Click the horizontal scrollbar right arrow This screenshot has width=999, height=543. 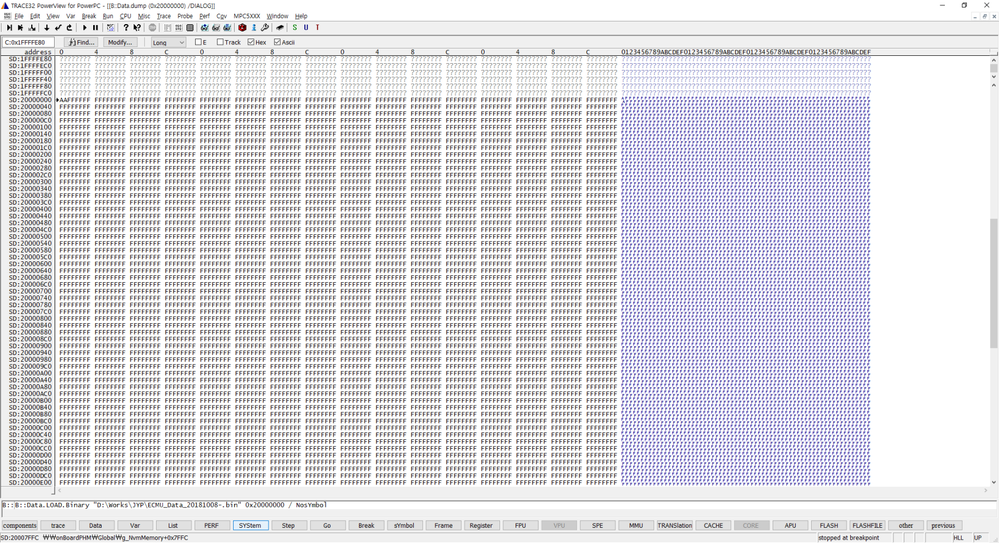(984, 491)
